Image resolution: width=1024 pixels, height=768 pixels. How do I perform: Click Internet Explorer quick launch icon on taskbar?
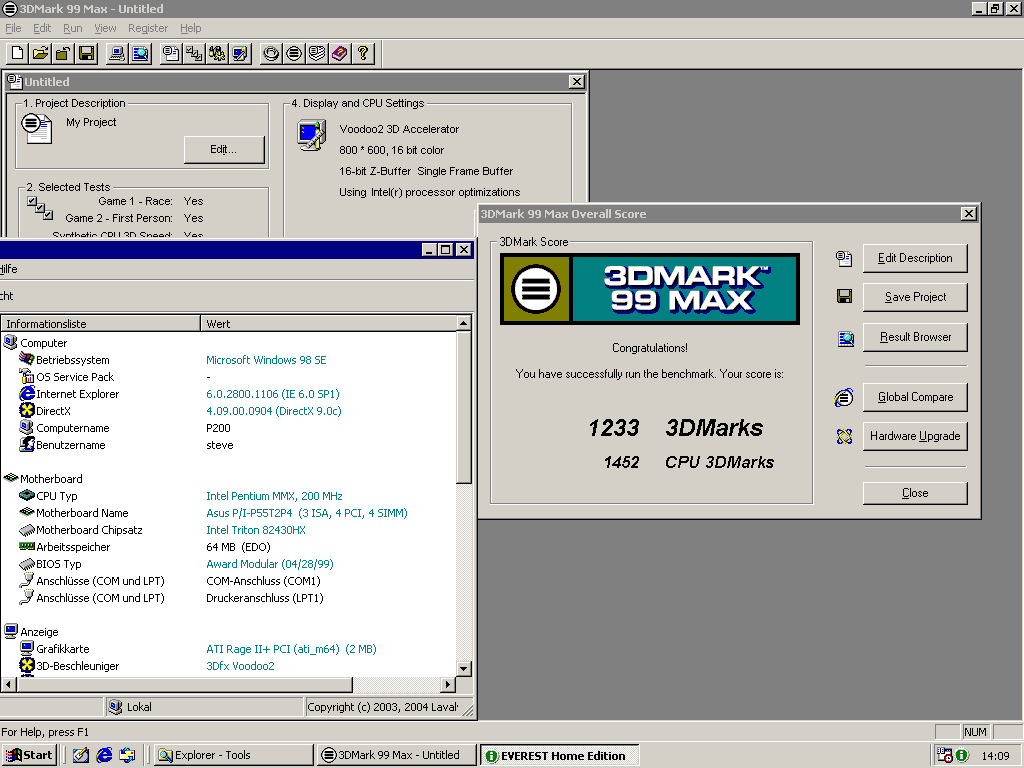click(104, 756)
